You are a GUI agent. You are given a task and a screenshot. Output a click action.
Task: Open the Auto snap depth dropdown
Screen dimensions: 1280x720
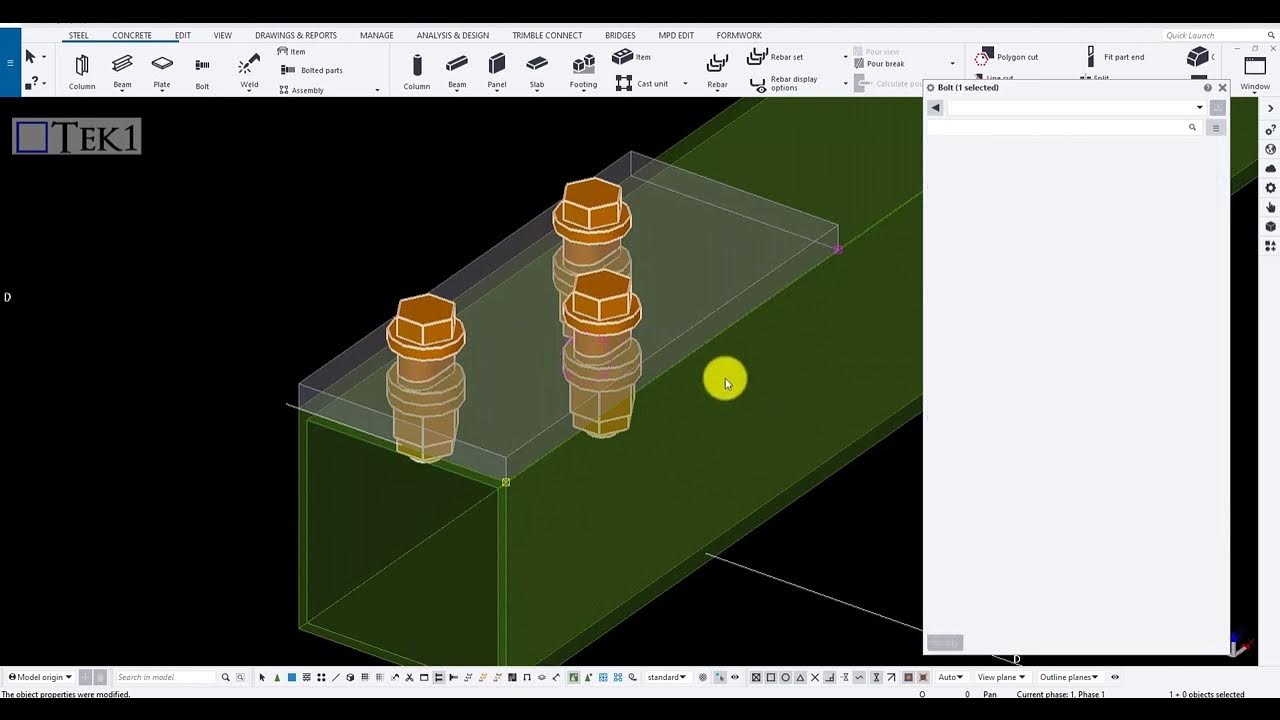950,677
